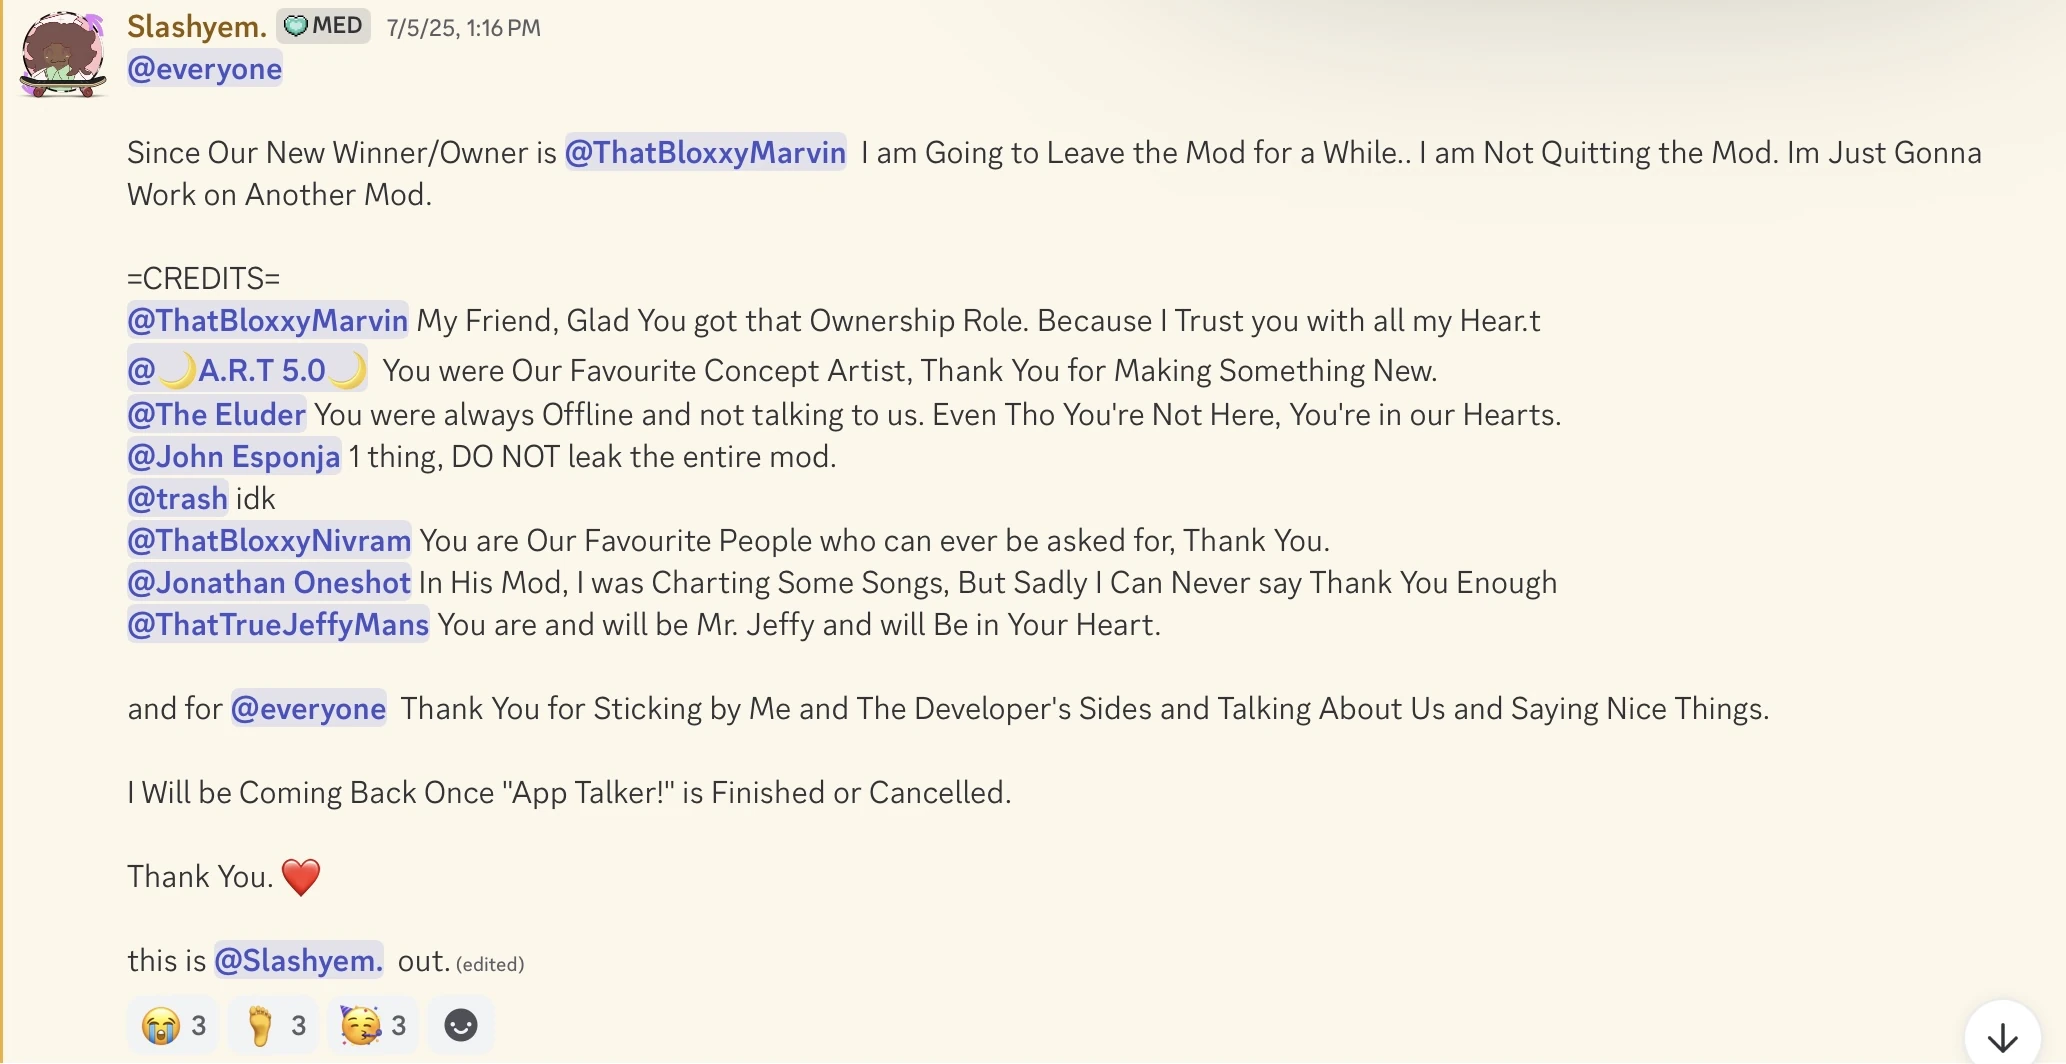Open the add reaction emoji picker
The height and width of the screenshot is (1064, 2066).
[x=460, y=1025]
